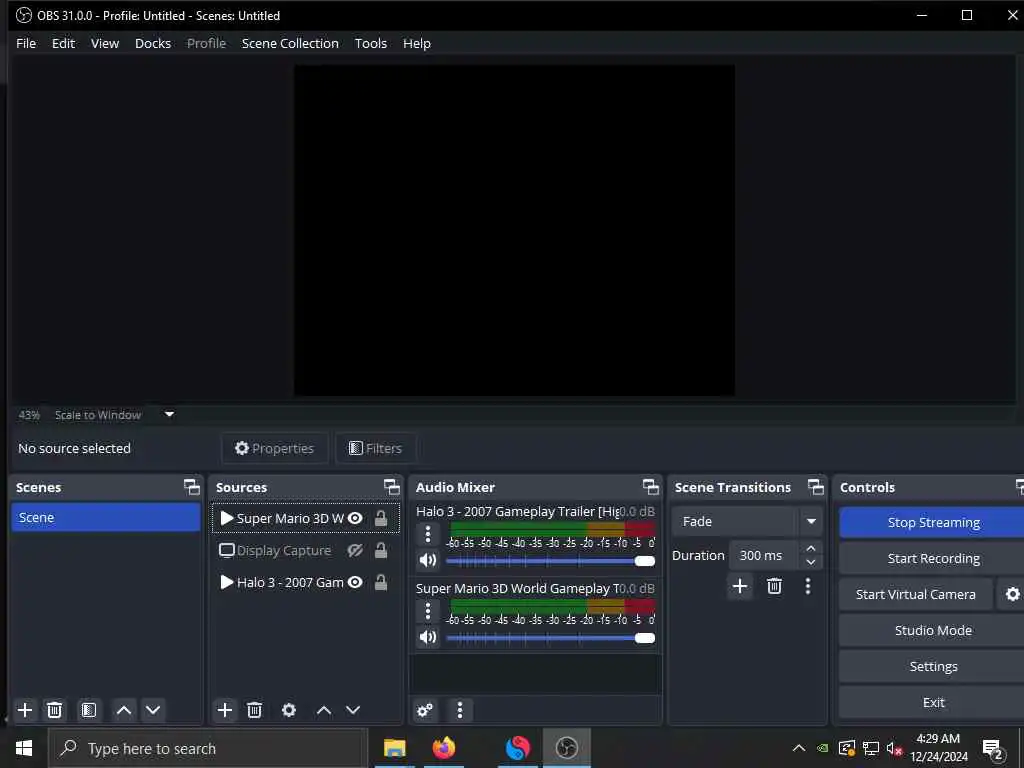Click the 300 ms duration field
The height and width of the screenshot is (768, 1024).
pos(764,555)
